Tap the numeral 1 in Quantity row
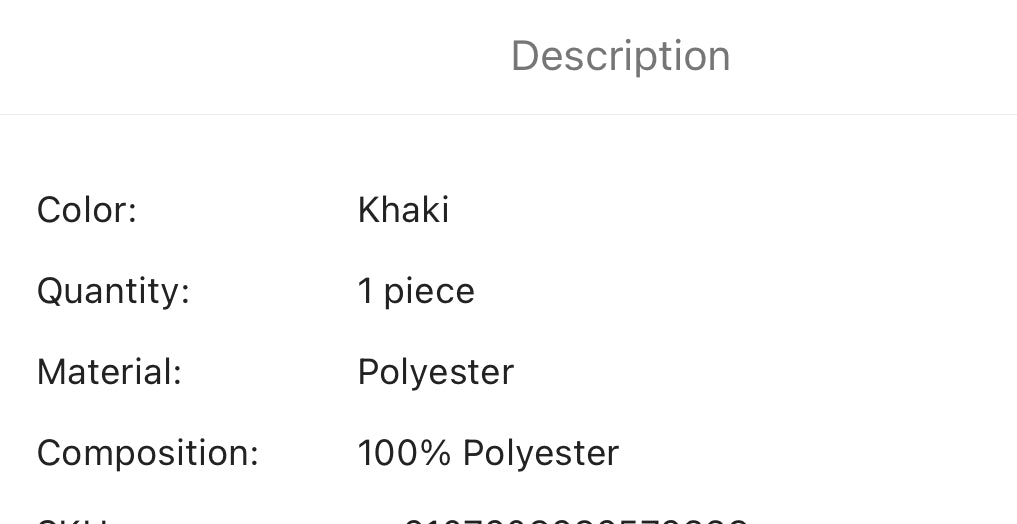The width and height of the screenshot is (1017, 524). [366, 291]
